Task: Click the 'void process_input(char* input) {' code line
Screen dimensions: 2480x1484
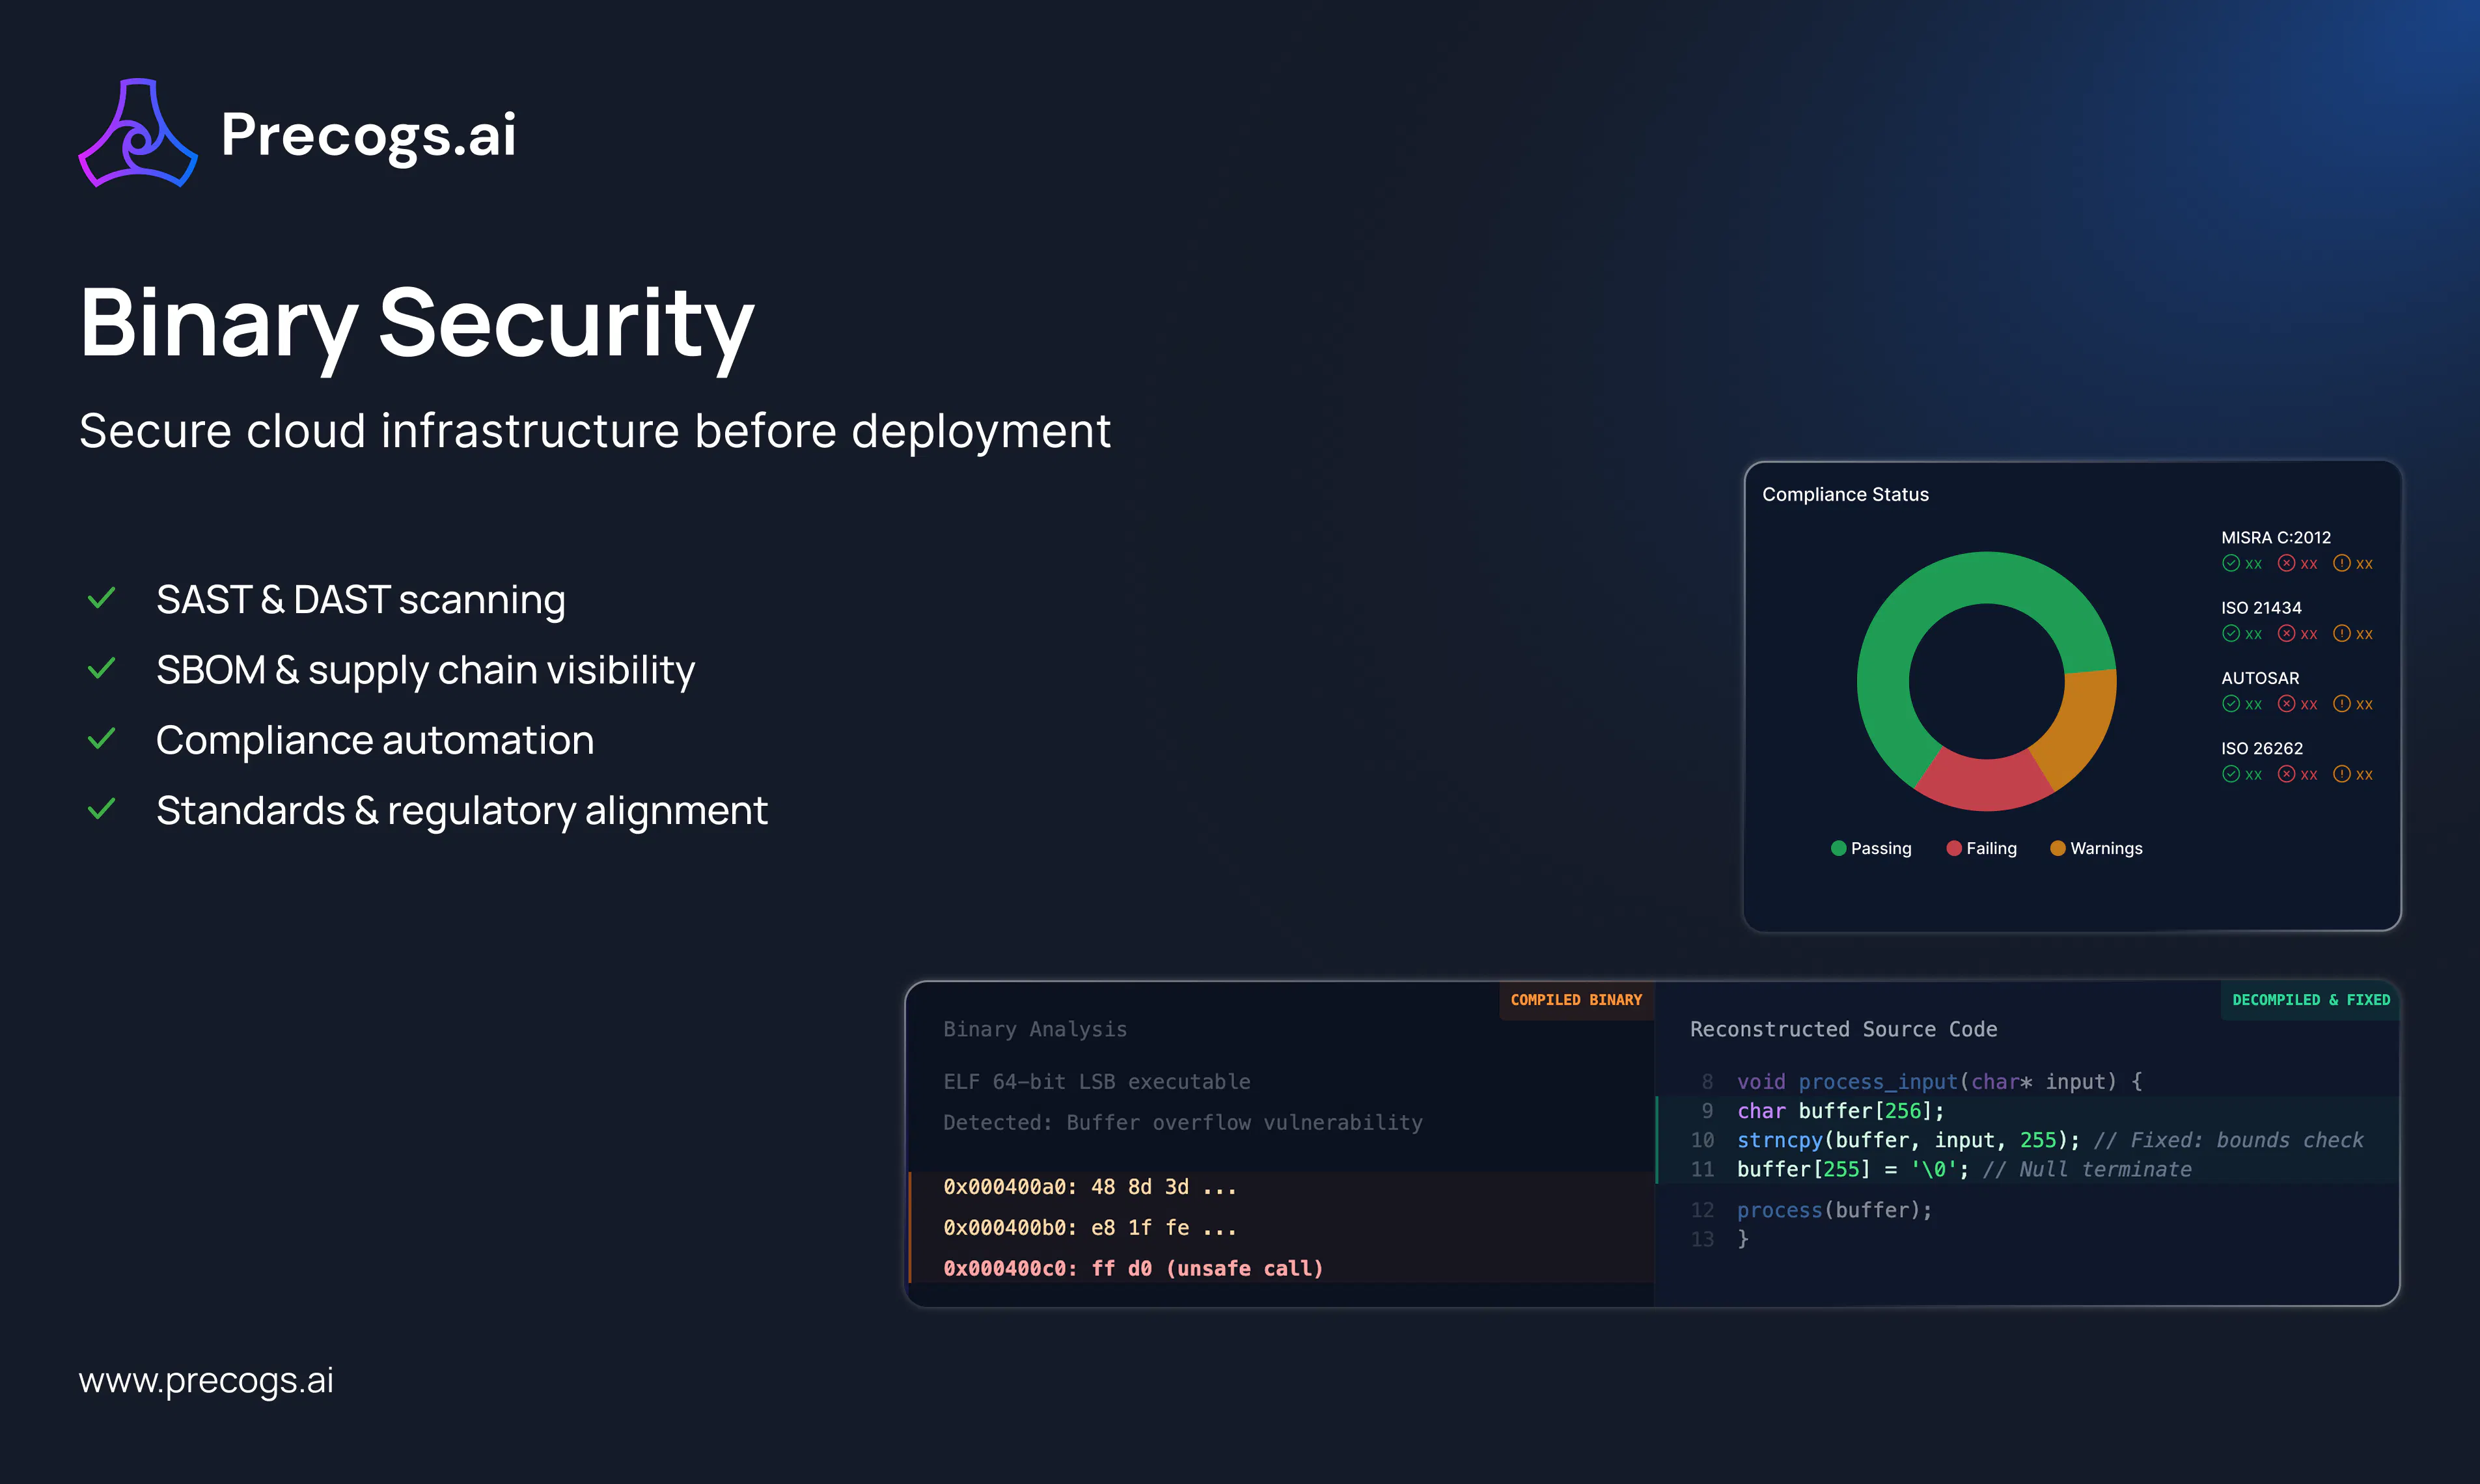Action: coord(1939,1081)
